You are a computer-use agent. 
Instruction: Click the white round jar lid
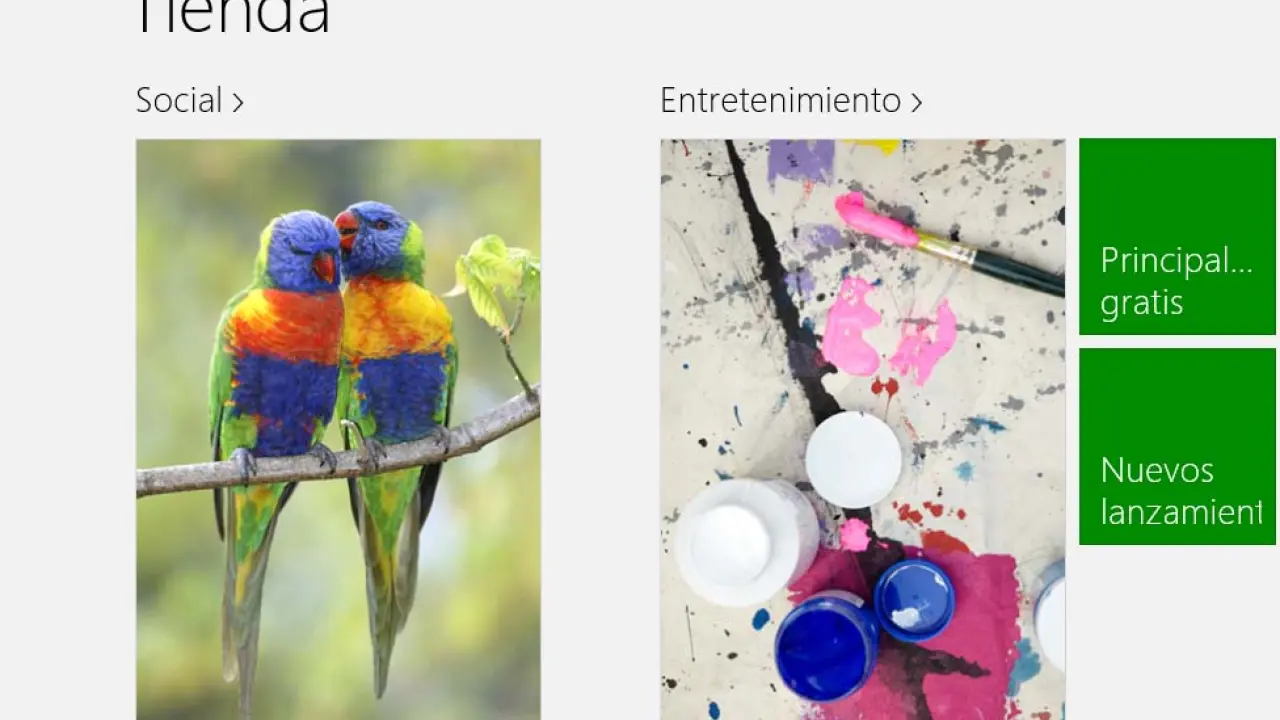(853, 459)
